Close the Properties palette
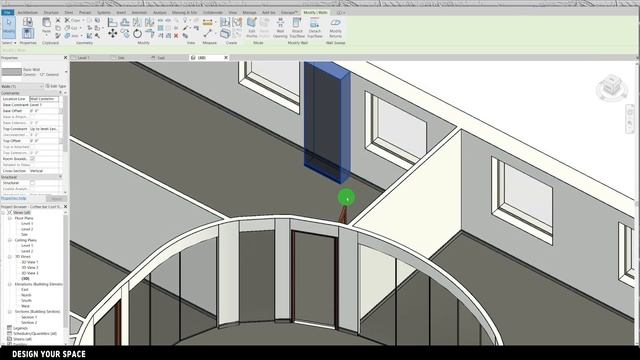Screen dimensions: 640x360 [65, 58]
